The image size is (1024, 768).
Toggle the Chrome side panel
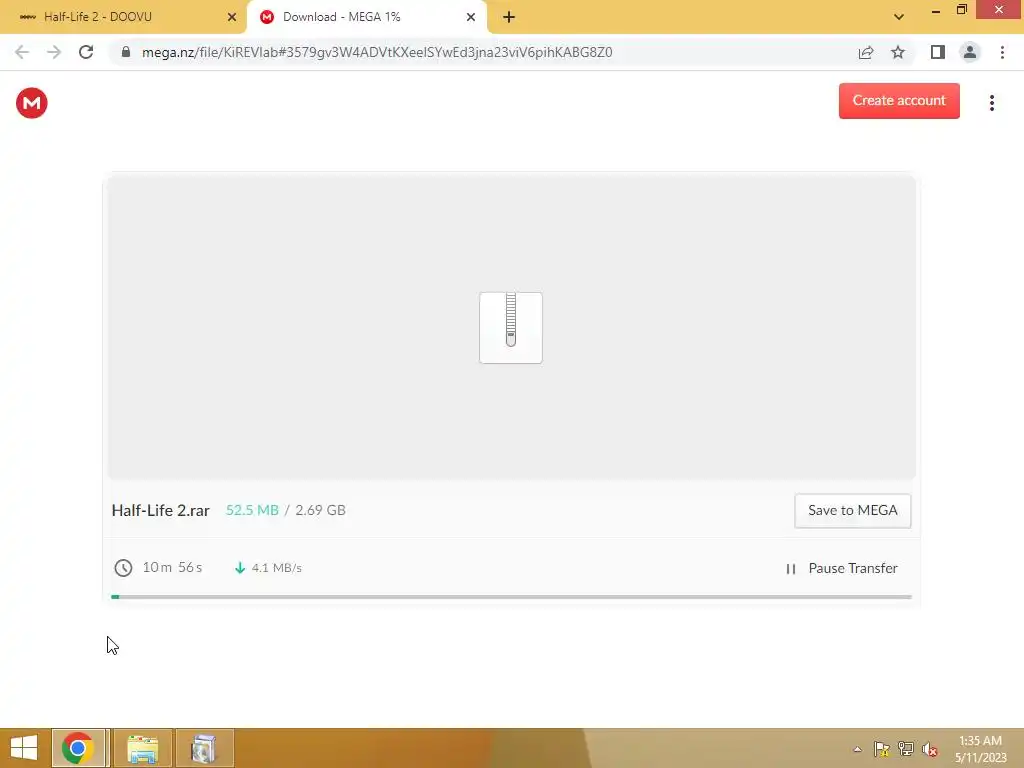[938, 52]
